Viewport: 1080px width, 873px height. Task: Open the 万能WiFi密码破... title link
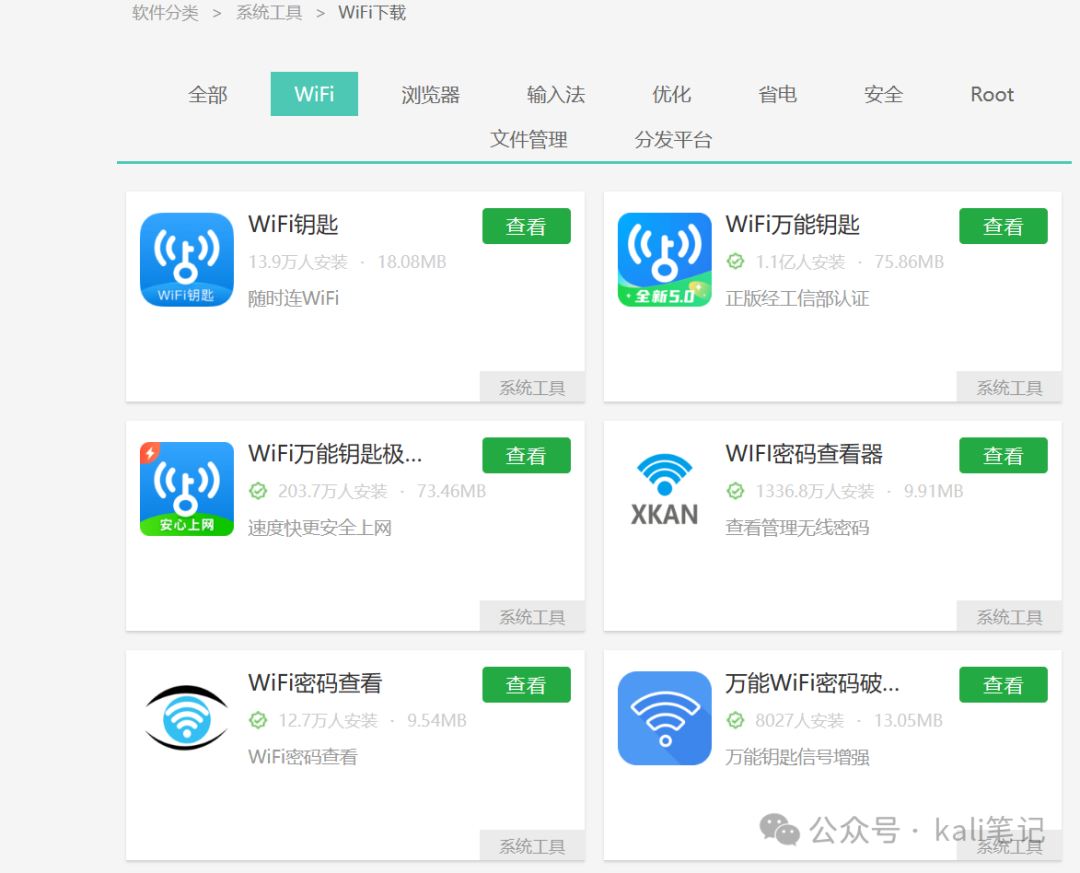point(812,684)
